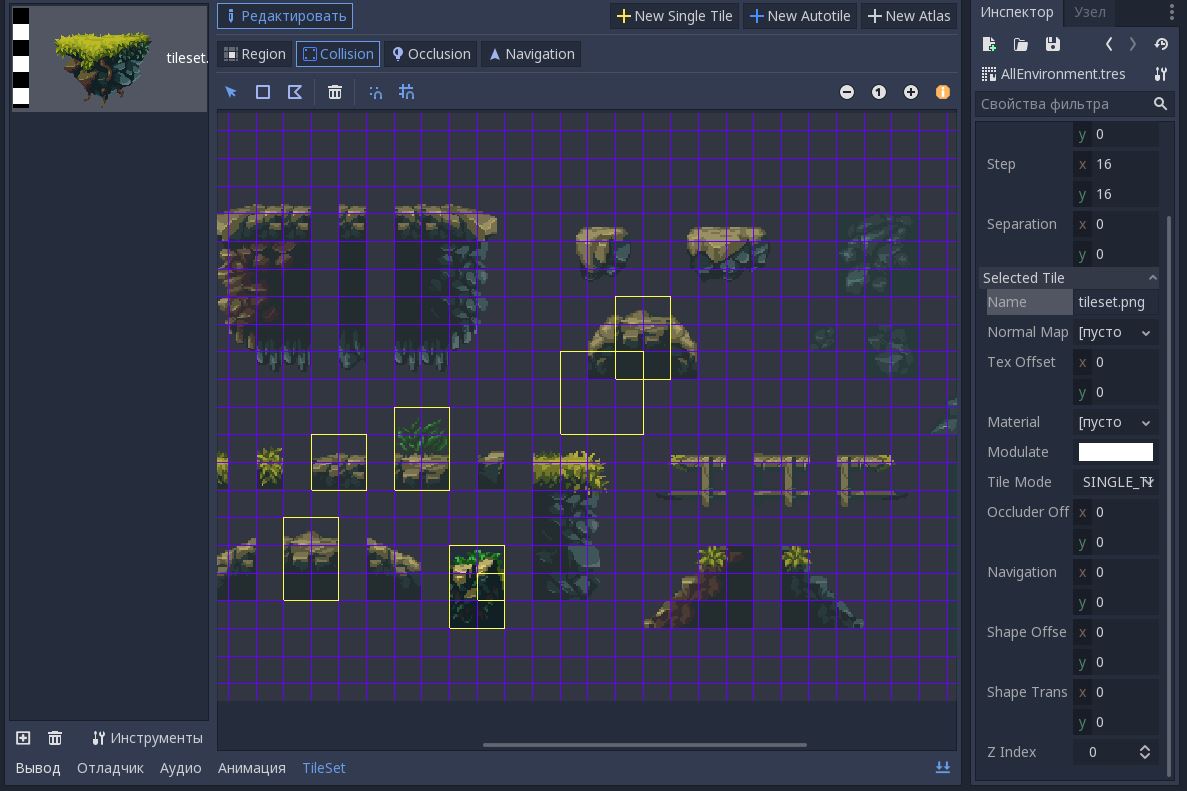Image resolution: width=1187 pixels, height=791 pixels.
Task: Click the Modulate white color swatch
Action: (x=1116, y=452)
